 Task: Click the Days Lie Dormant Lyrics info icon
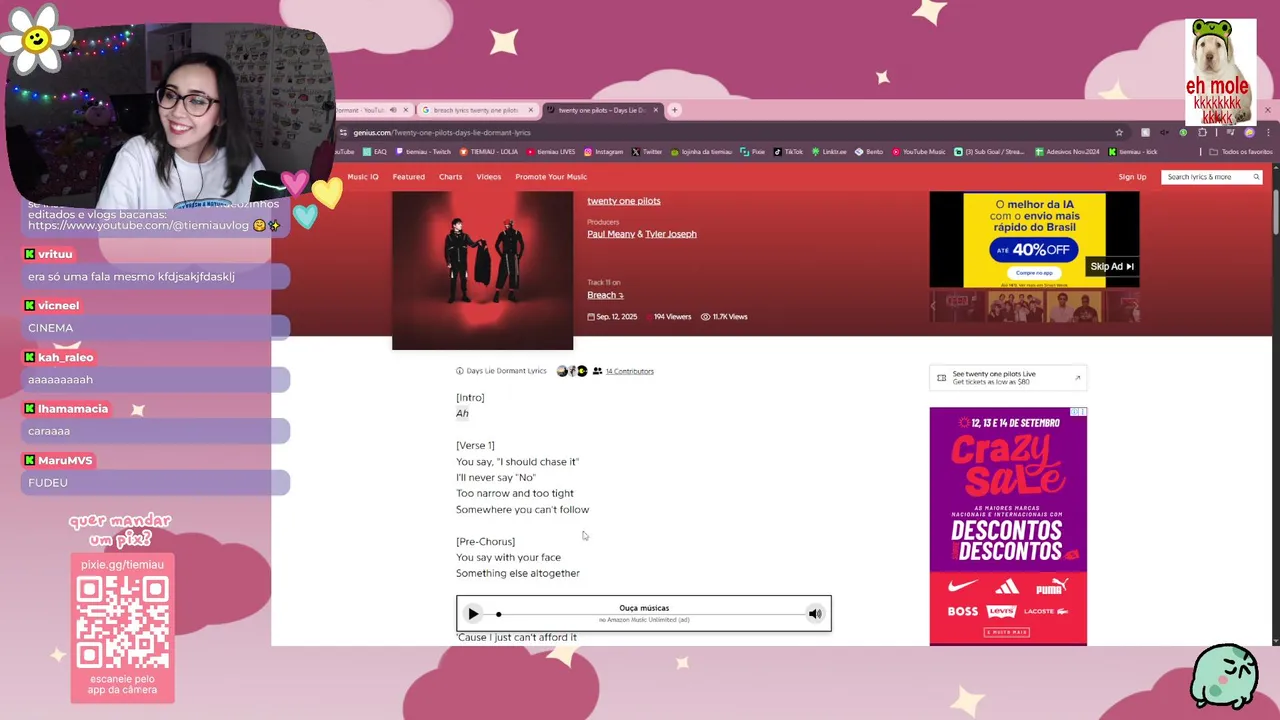pos(460,371)
